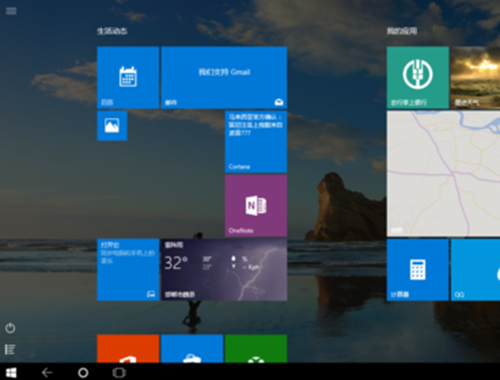Click the 生活动态 group heading
The image size is (500, 380).
click(x=112, y=31)
